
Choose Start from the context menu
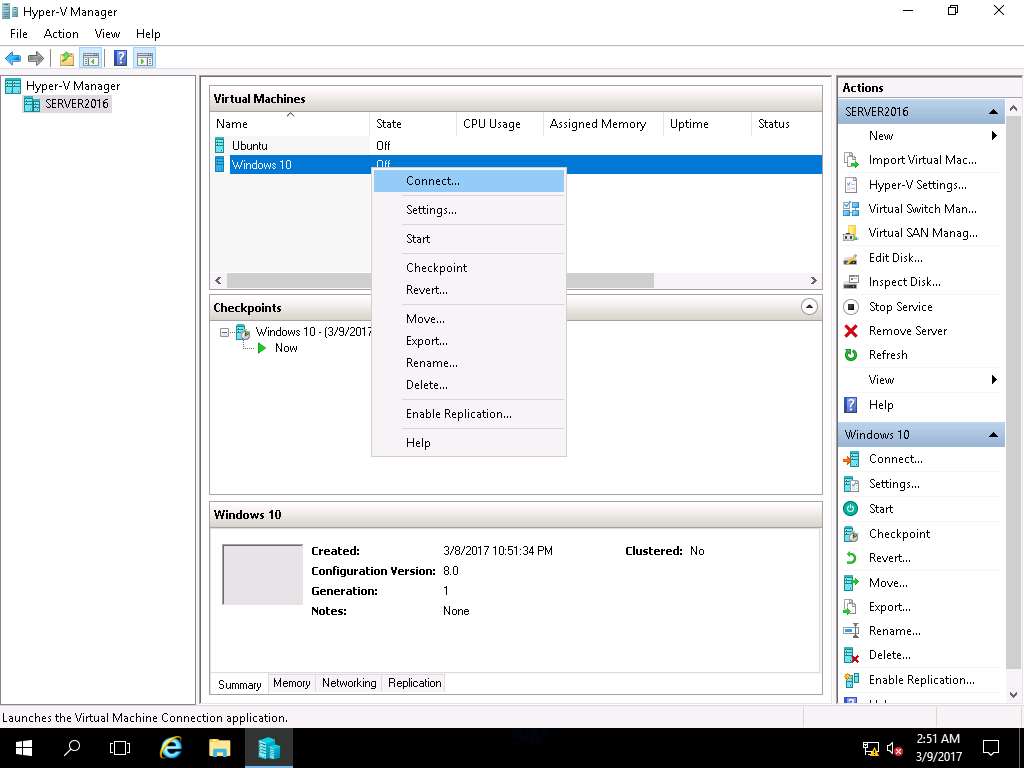pos(468,239)
